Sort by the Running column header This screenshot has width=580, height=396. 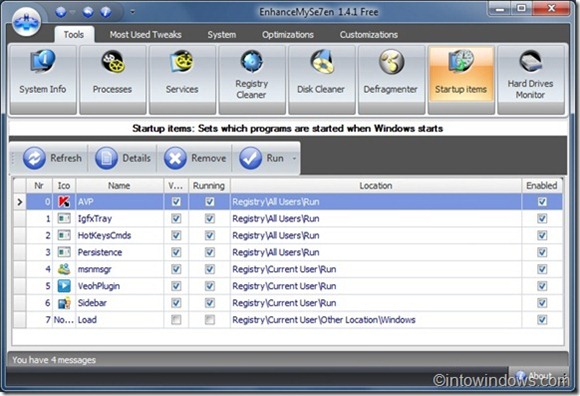209,186
